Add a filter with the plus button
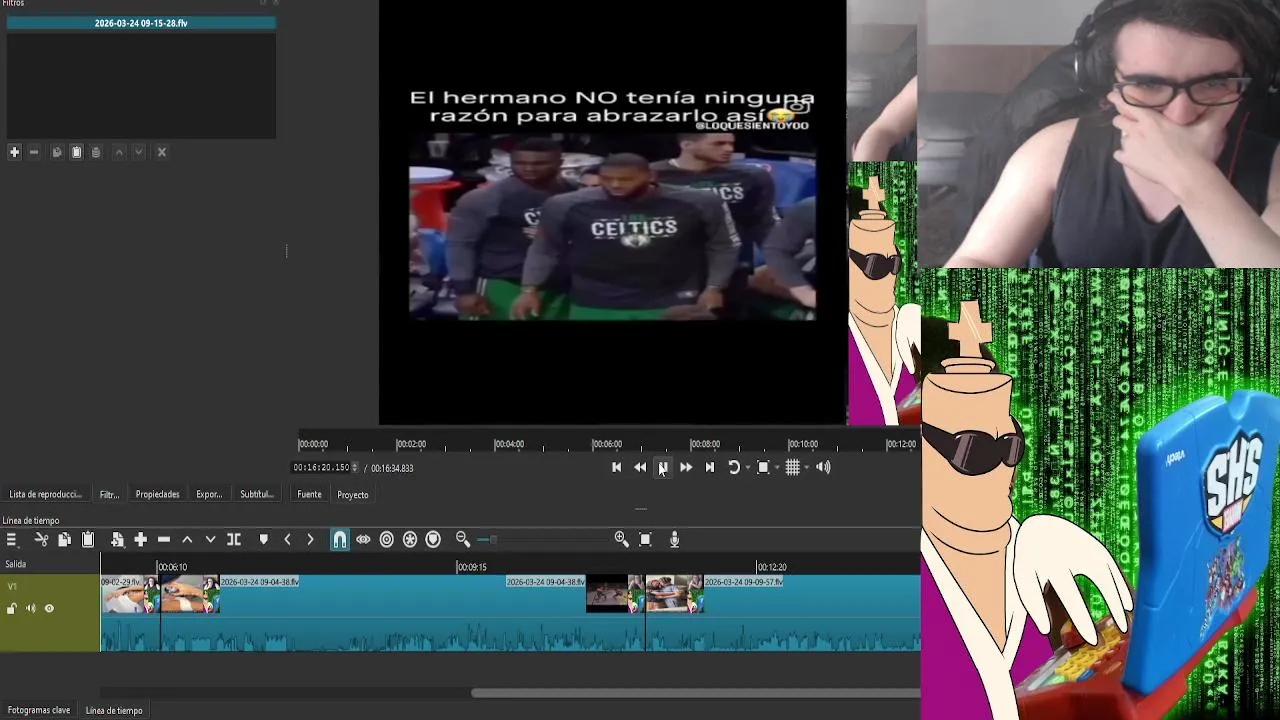 coord(14,152)
